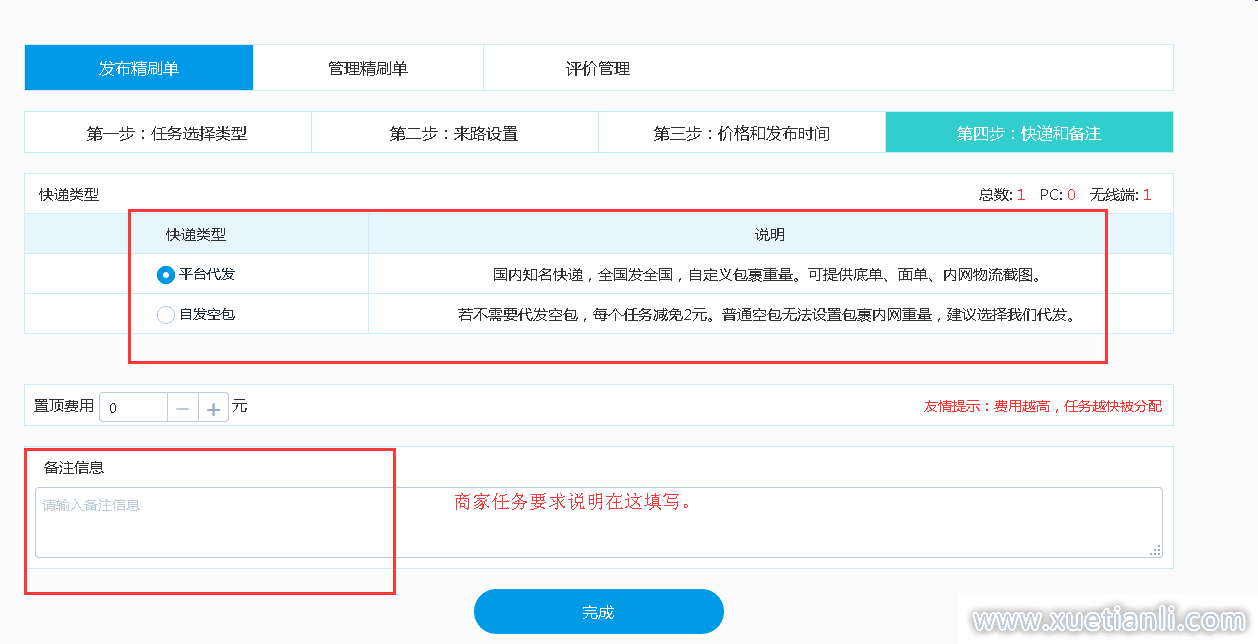1258x644 pixels.
Task: Select the 平台代发 radio option
Action: (x=166, y=274)
